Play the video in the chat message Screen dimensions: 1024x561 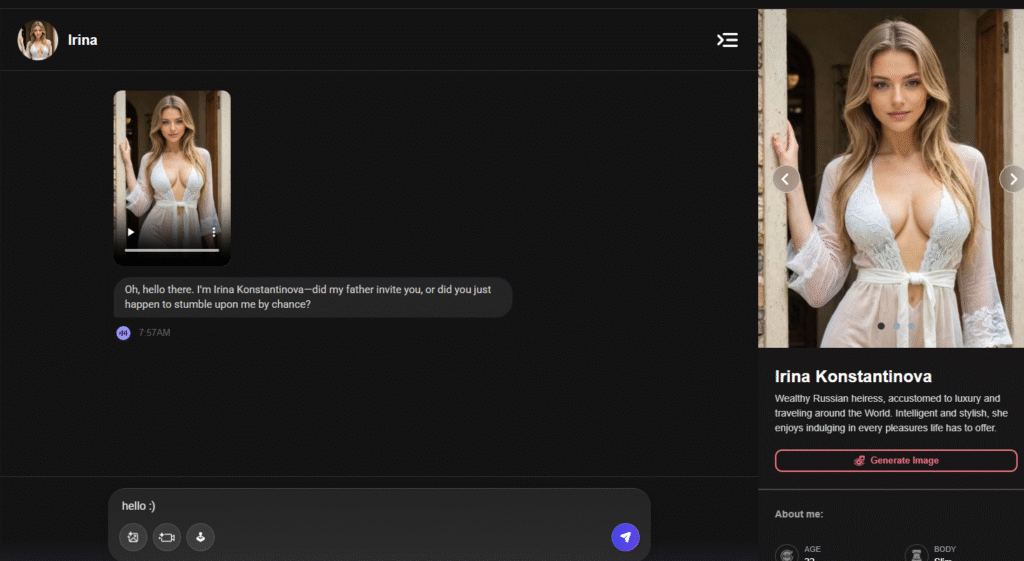[x=131, y=232]
